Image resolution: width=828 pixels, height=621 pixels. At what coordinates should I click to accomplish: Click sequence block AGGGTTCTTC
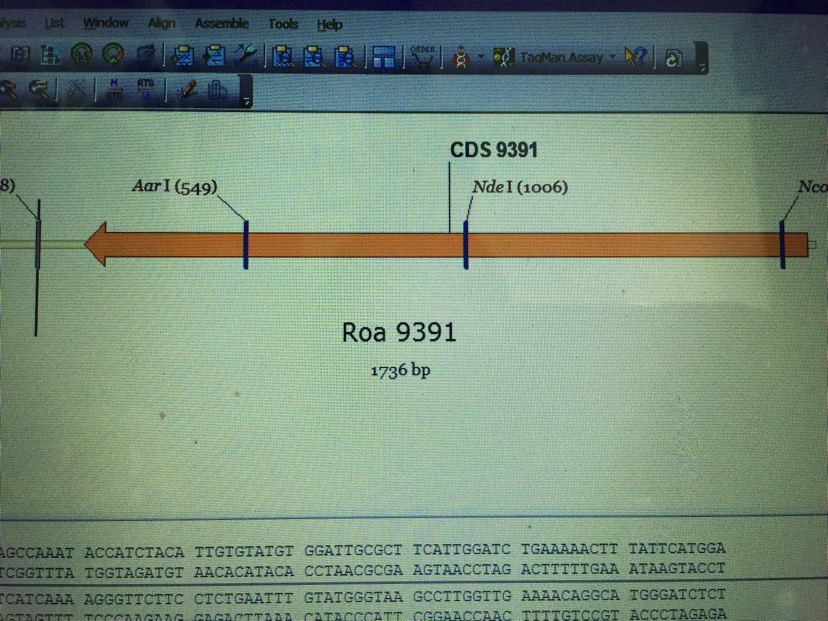point(134,599)
